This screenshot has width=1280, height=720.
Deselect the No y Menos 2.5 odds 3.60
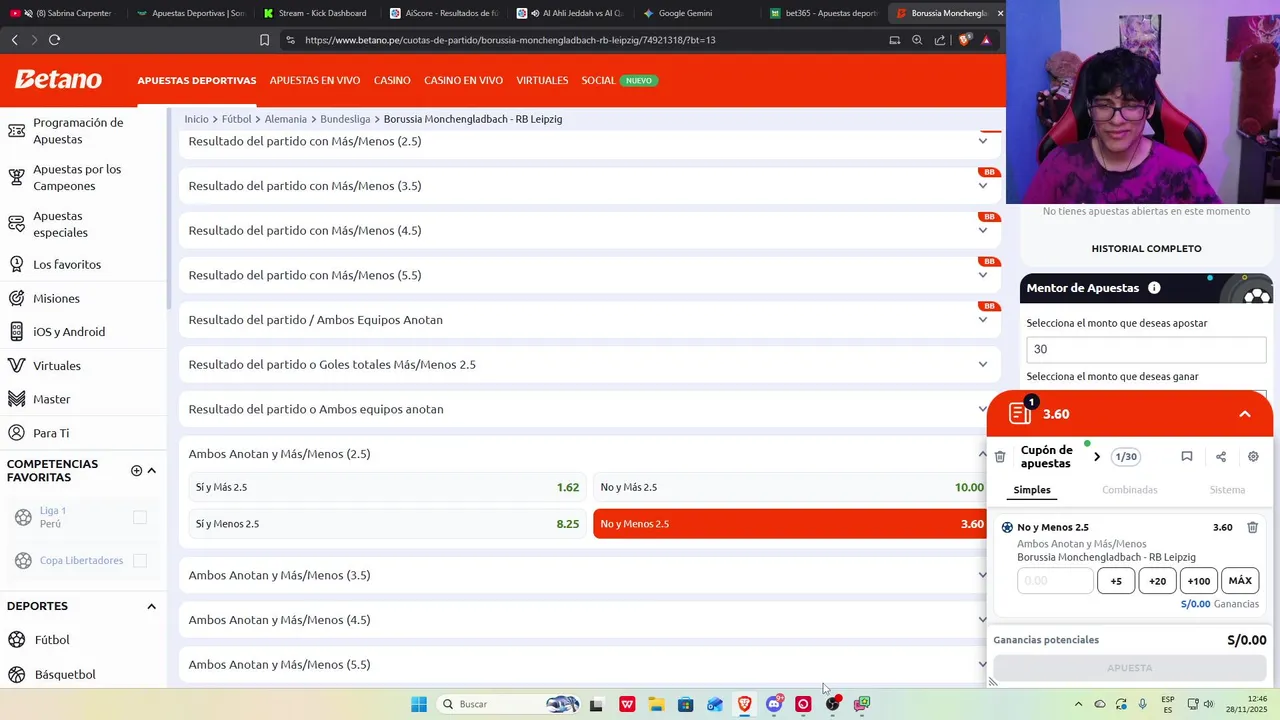pos(790,524)
